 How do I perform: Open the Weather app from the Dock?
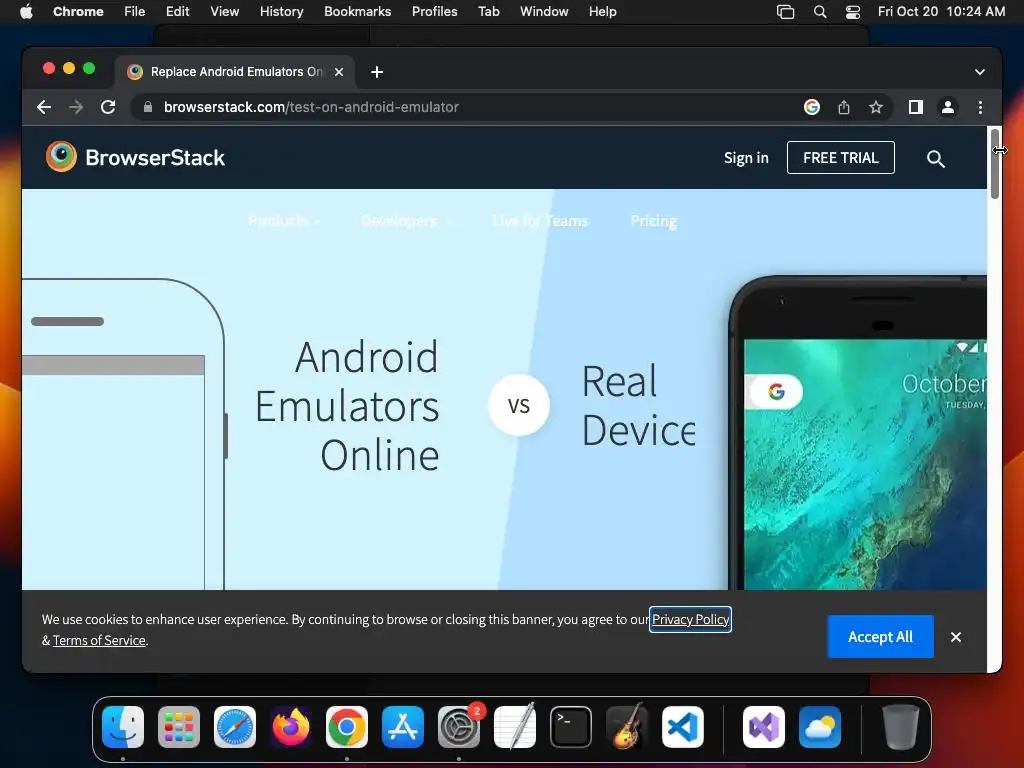pyautogui.click(x=820, y=727)
